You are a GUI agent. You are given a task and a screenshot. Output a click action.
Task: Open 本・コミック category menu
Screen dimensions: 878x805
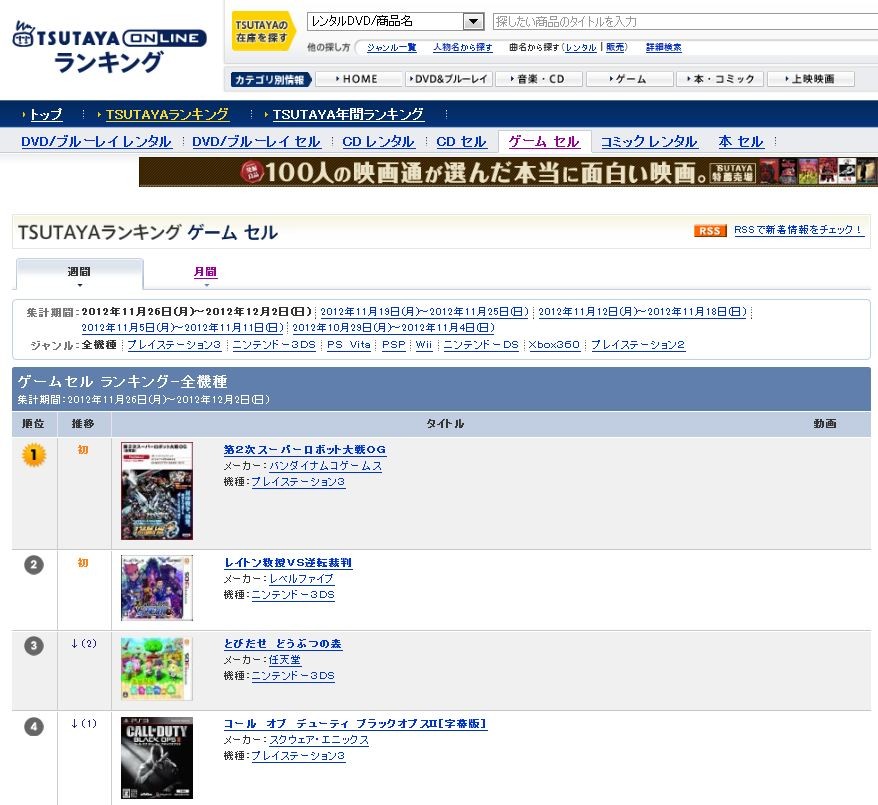(720, 79)
